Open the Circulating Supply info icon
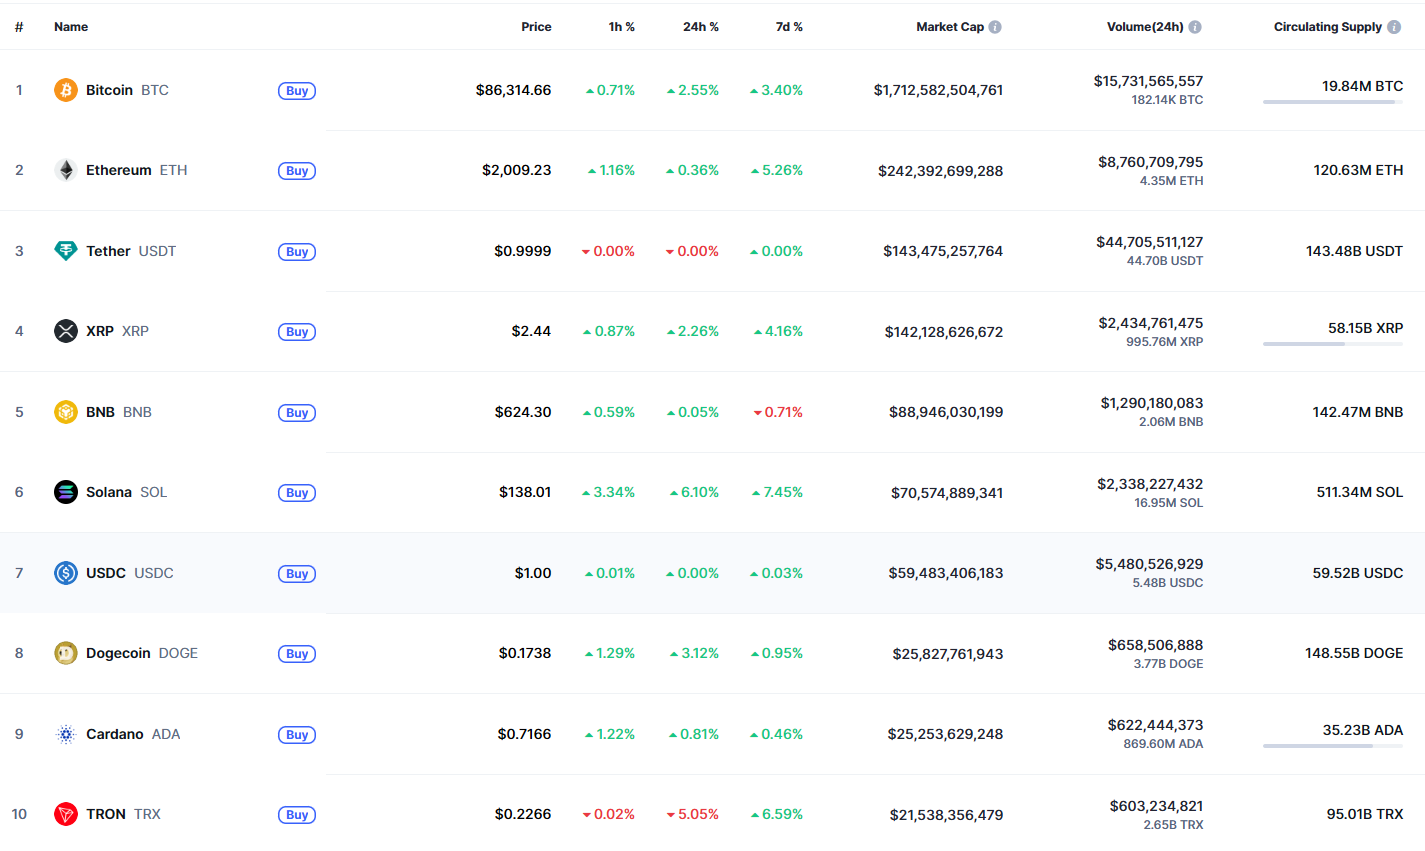Image resolution: width=1425 pixels, height=851 pixels. point(1394,27)
